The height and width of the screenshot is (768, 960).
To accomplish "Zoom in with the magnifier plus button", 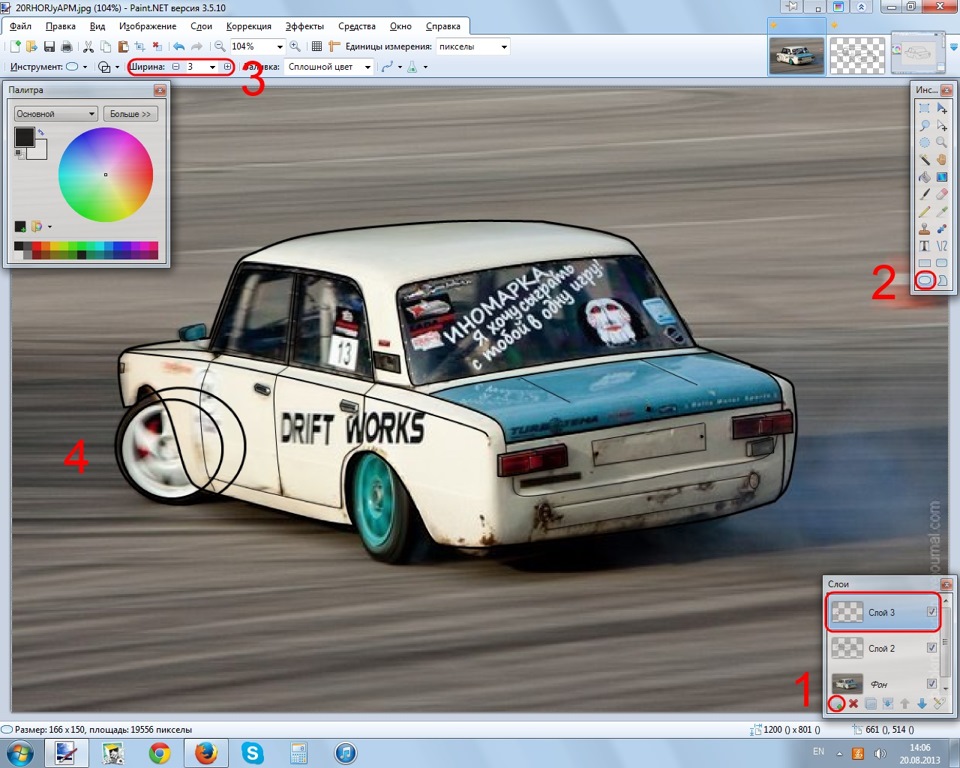I will pyautogui.click(x=295, y=47).
